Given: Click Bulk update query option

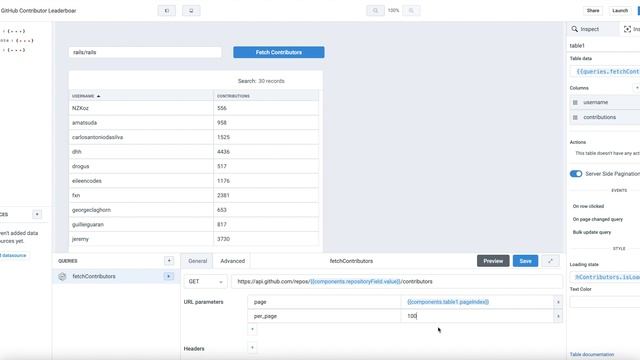Looking at the screenshot, I should pos(592,232).
